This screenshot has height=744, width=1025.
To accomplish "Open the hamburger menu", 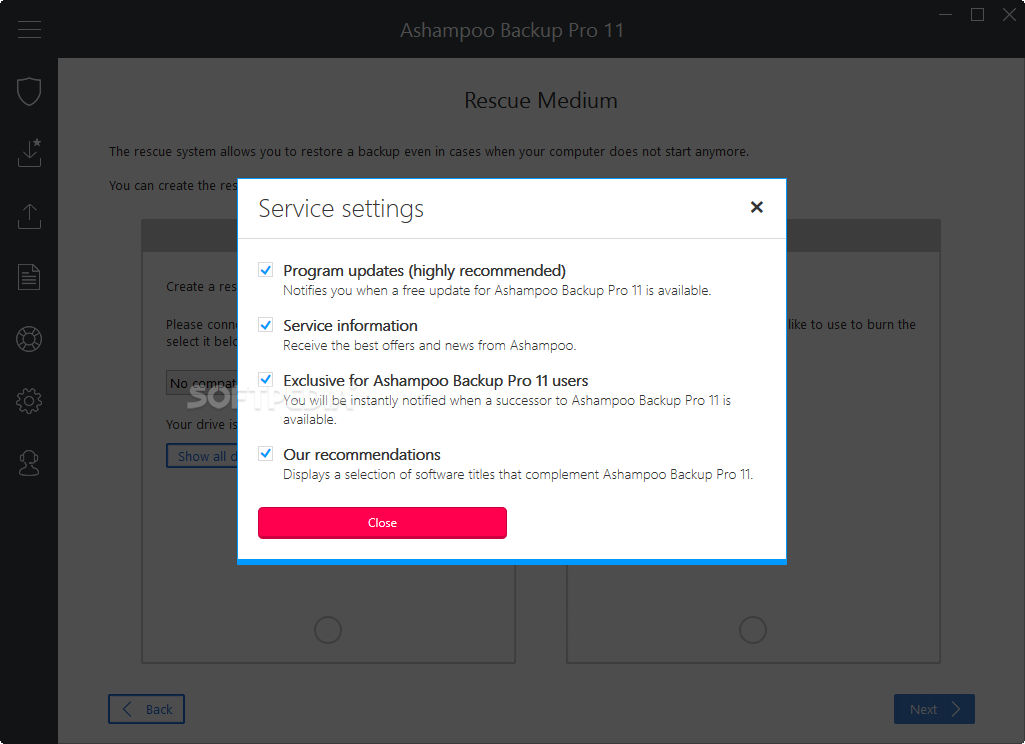I will [29, 29].
